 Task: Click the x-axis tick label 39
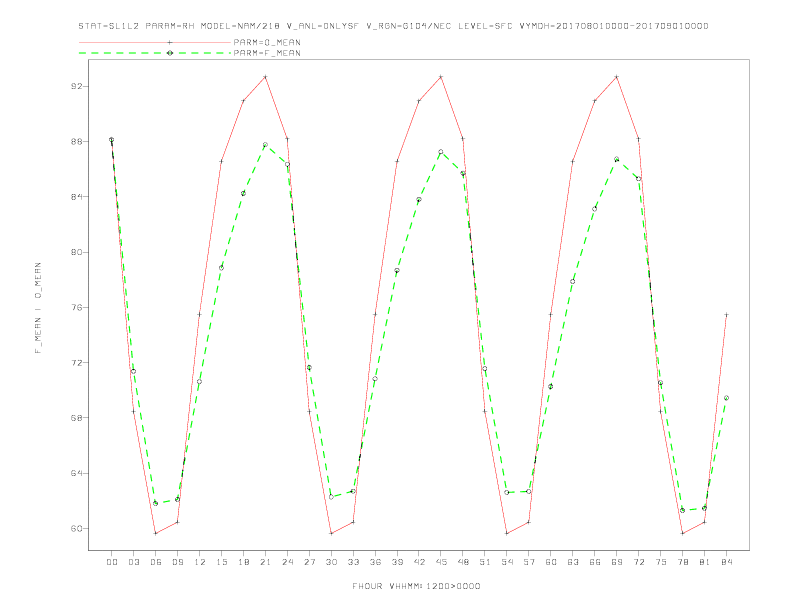(397, 562)
